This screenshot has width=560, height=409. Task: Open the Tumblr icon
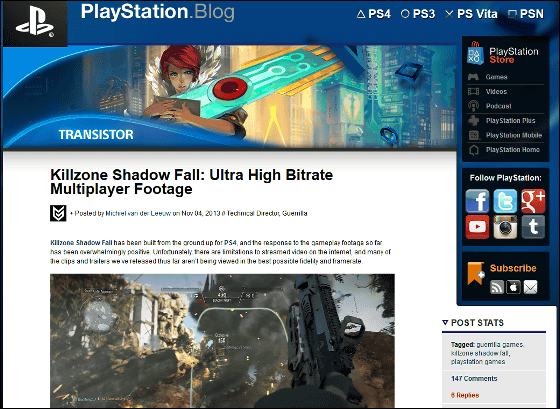point(533,227)
